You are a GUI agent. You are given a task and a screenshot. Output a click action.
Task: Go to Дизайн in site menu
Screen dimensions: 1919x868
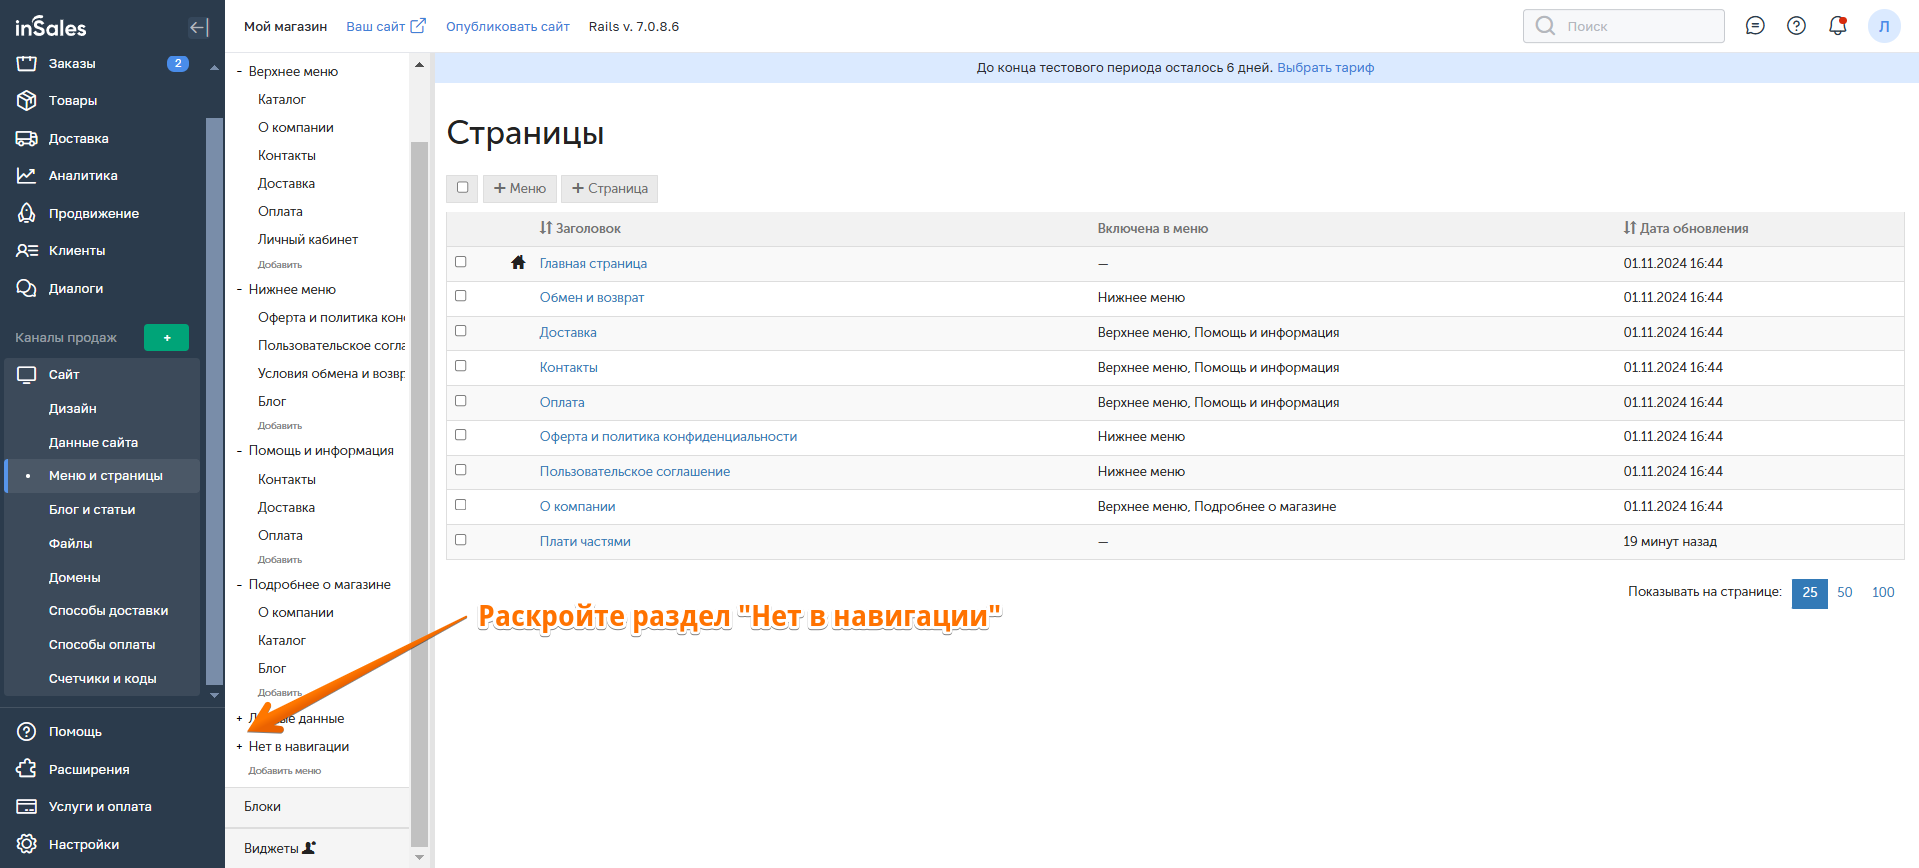(x=73, y=408)
